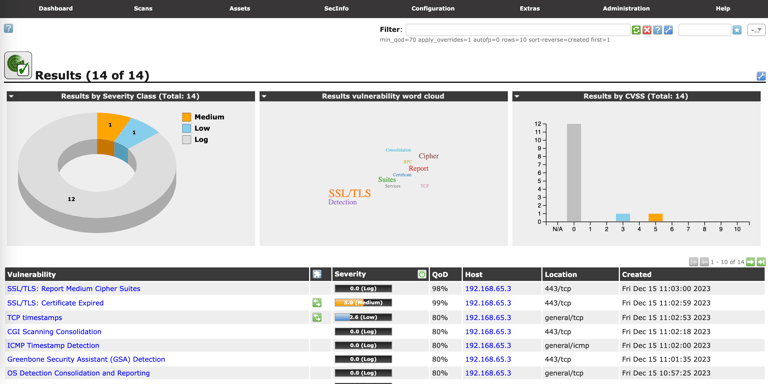
Task: Open ICMP Timestamp Detection result
Action: (53, 345)
